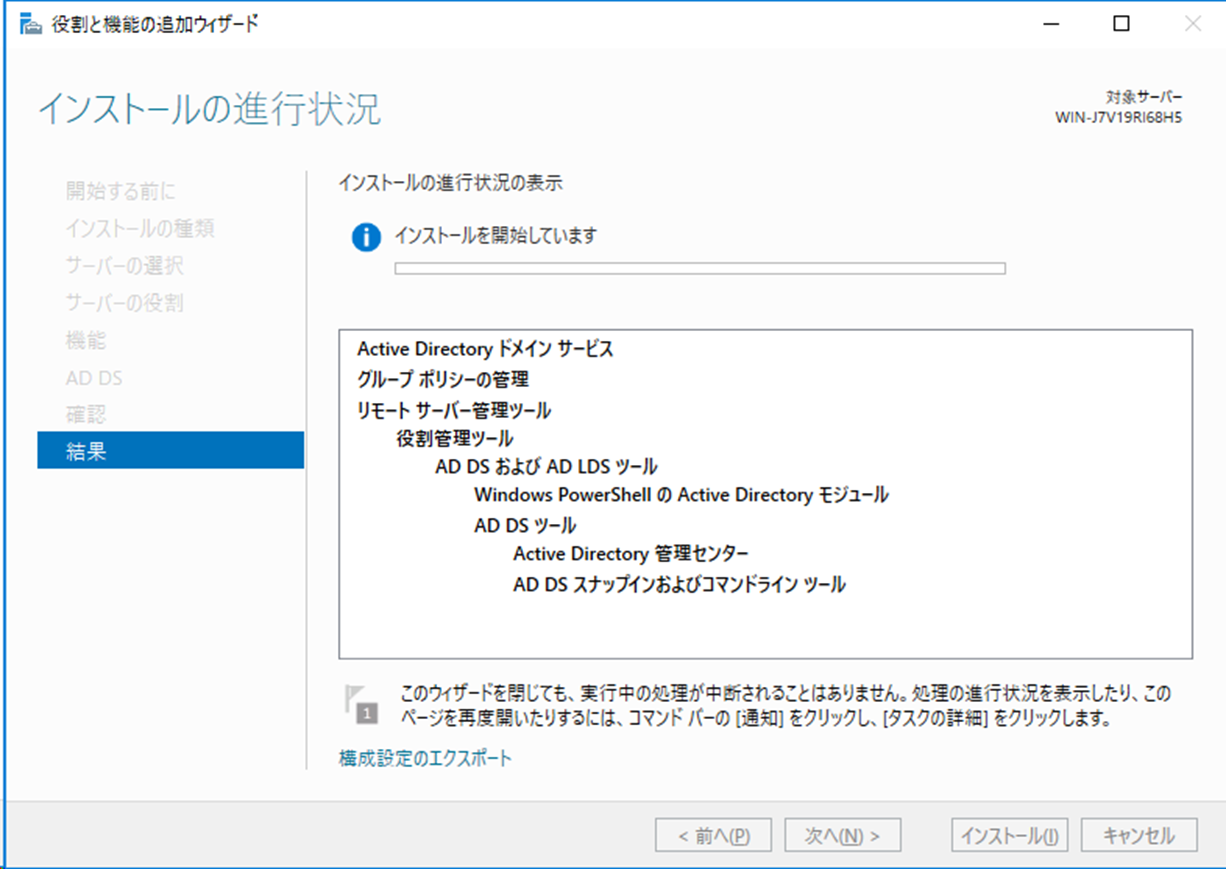Click the installation progress bar
This screenshot has height=869, width=1226.
pos(700,268)
